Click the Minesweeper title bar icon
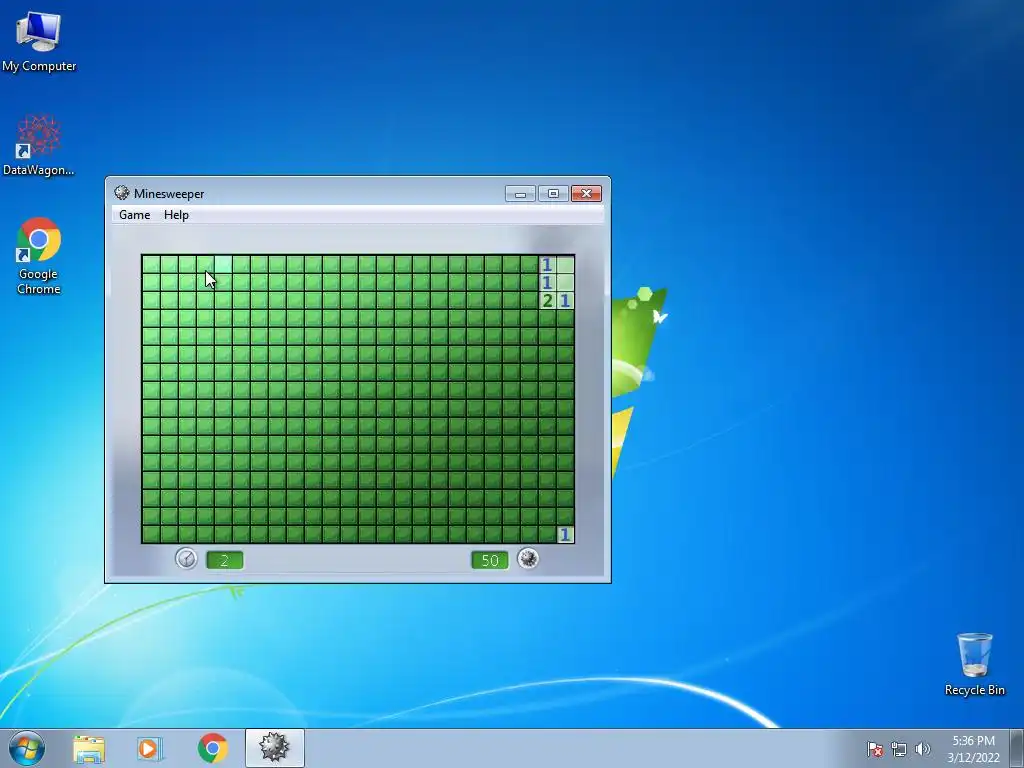The image size is (1024, 768). coord(121,193)
